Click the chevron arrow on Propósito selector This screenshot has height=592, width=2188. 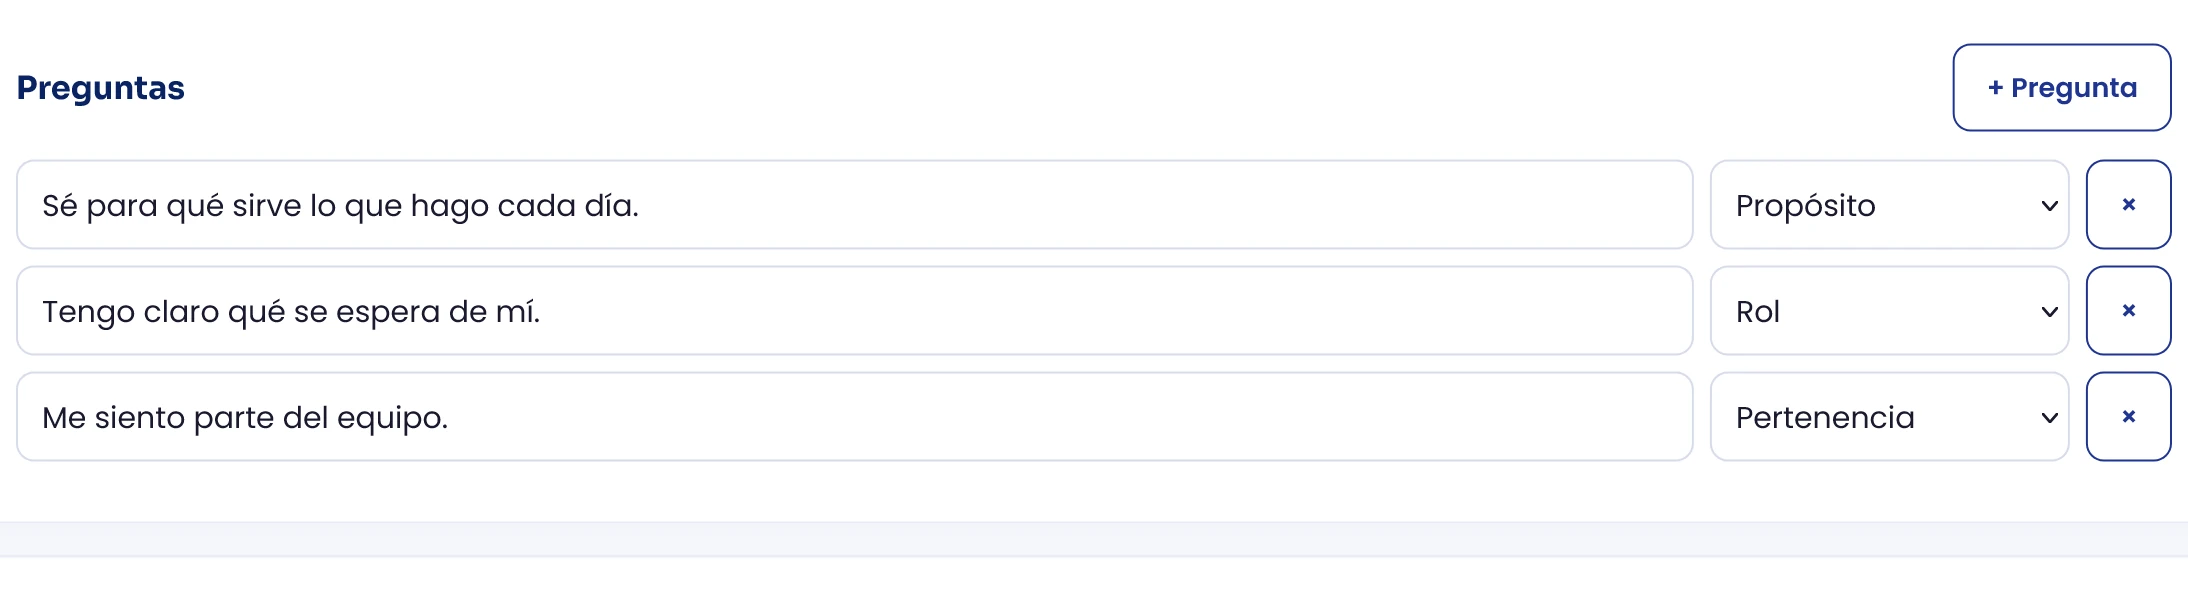click(x=2049, y=206)
